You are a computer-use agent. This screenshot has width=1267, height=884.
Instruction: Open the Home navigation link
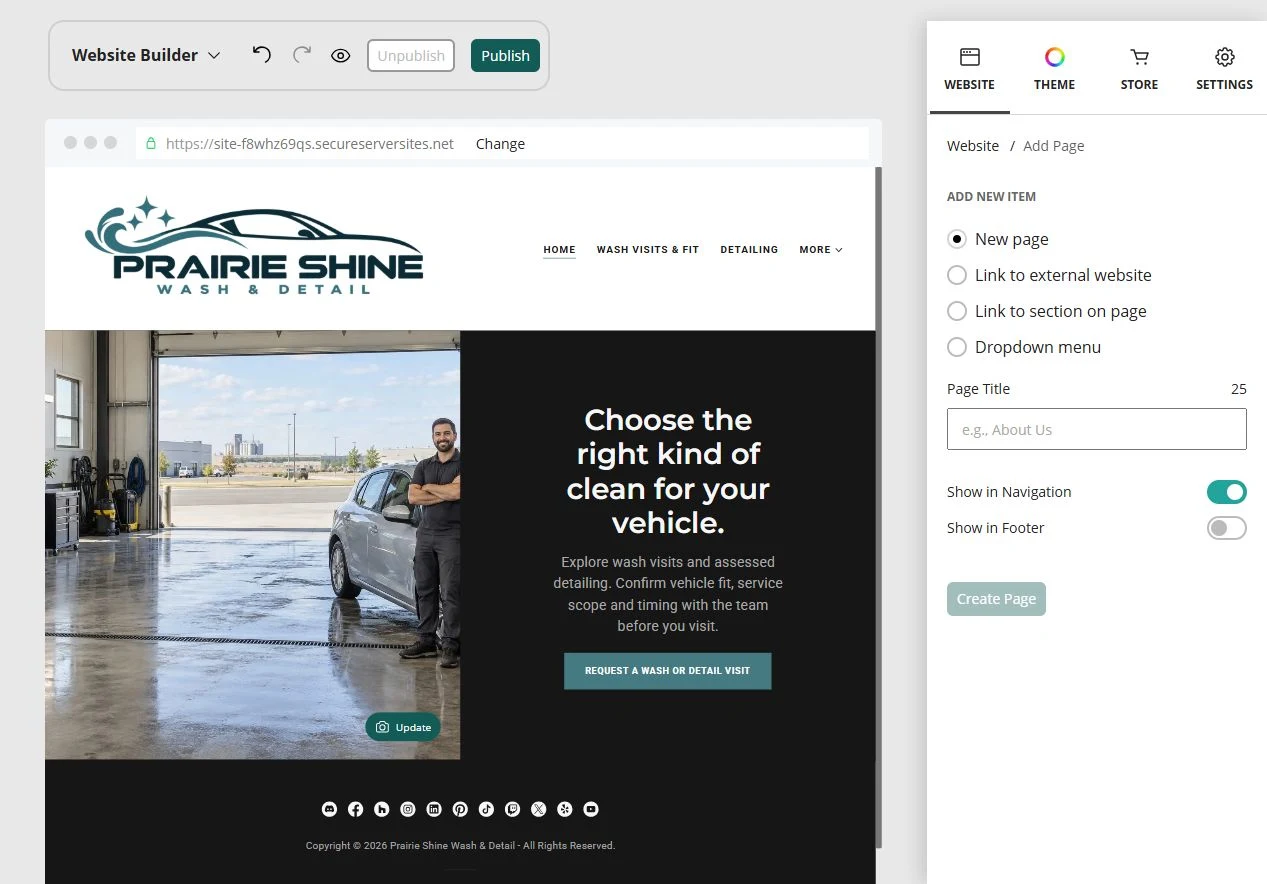tap(559, 250)
